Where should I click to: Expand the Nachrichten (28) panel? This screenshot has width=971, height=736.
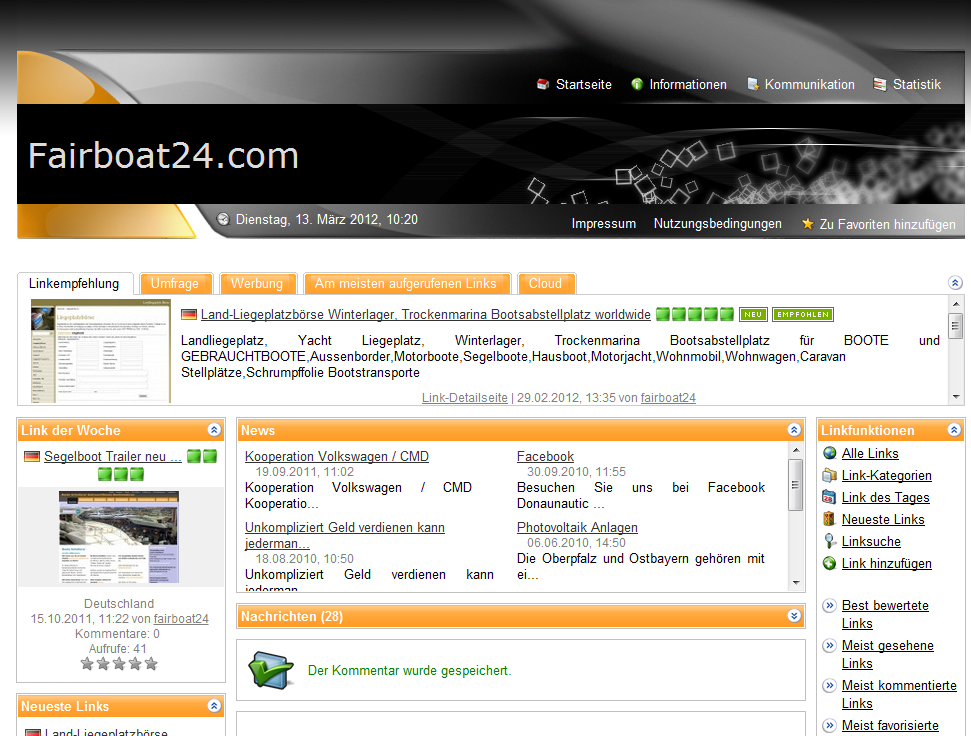(795, 616)
